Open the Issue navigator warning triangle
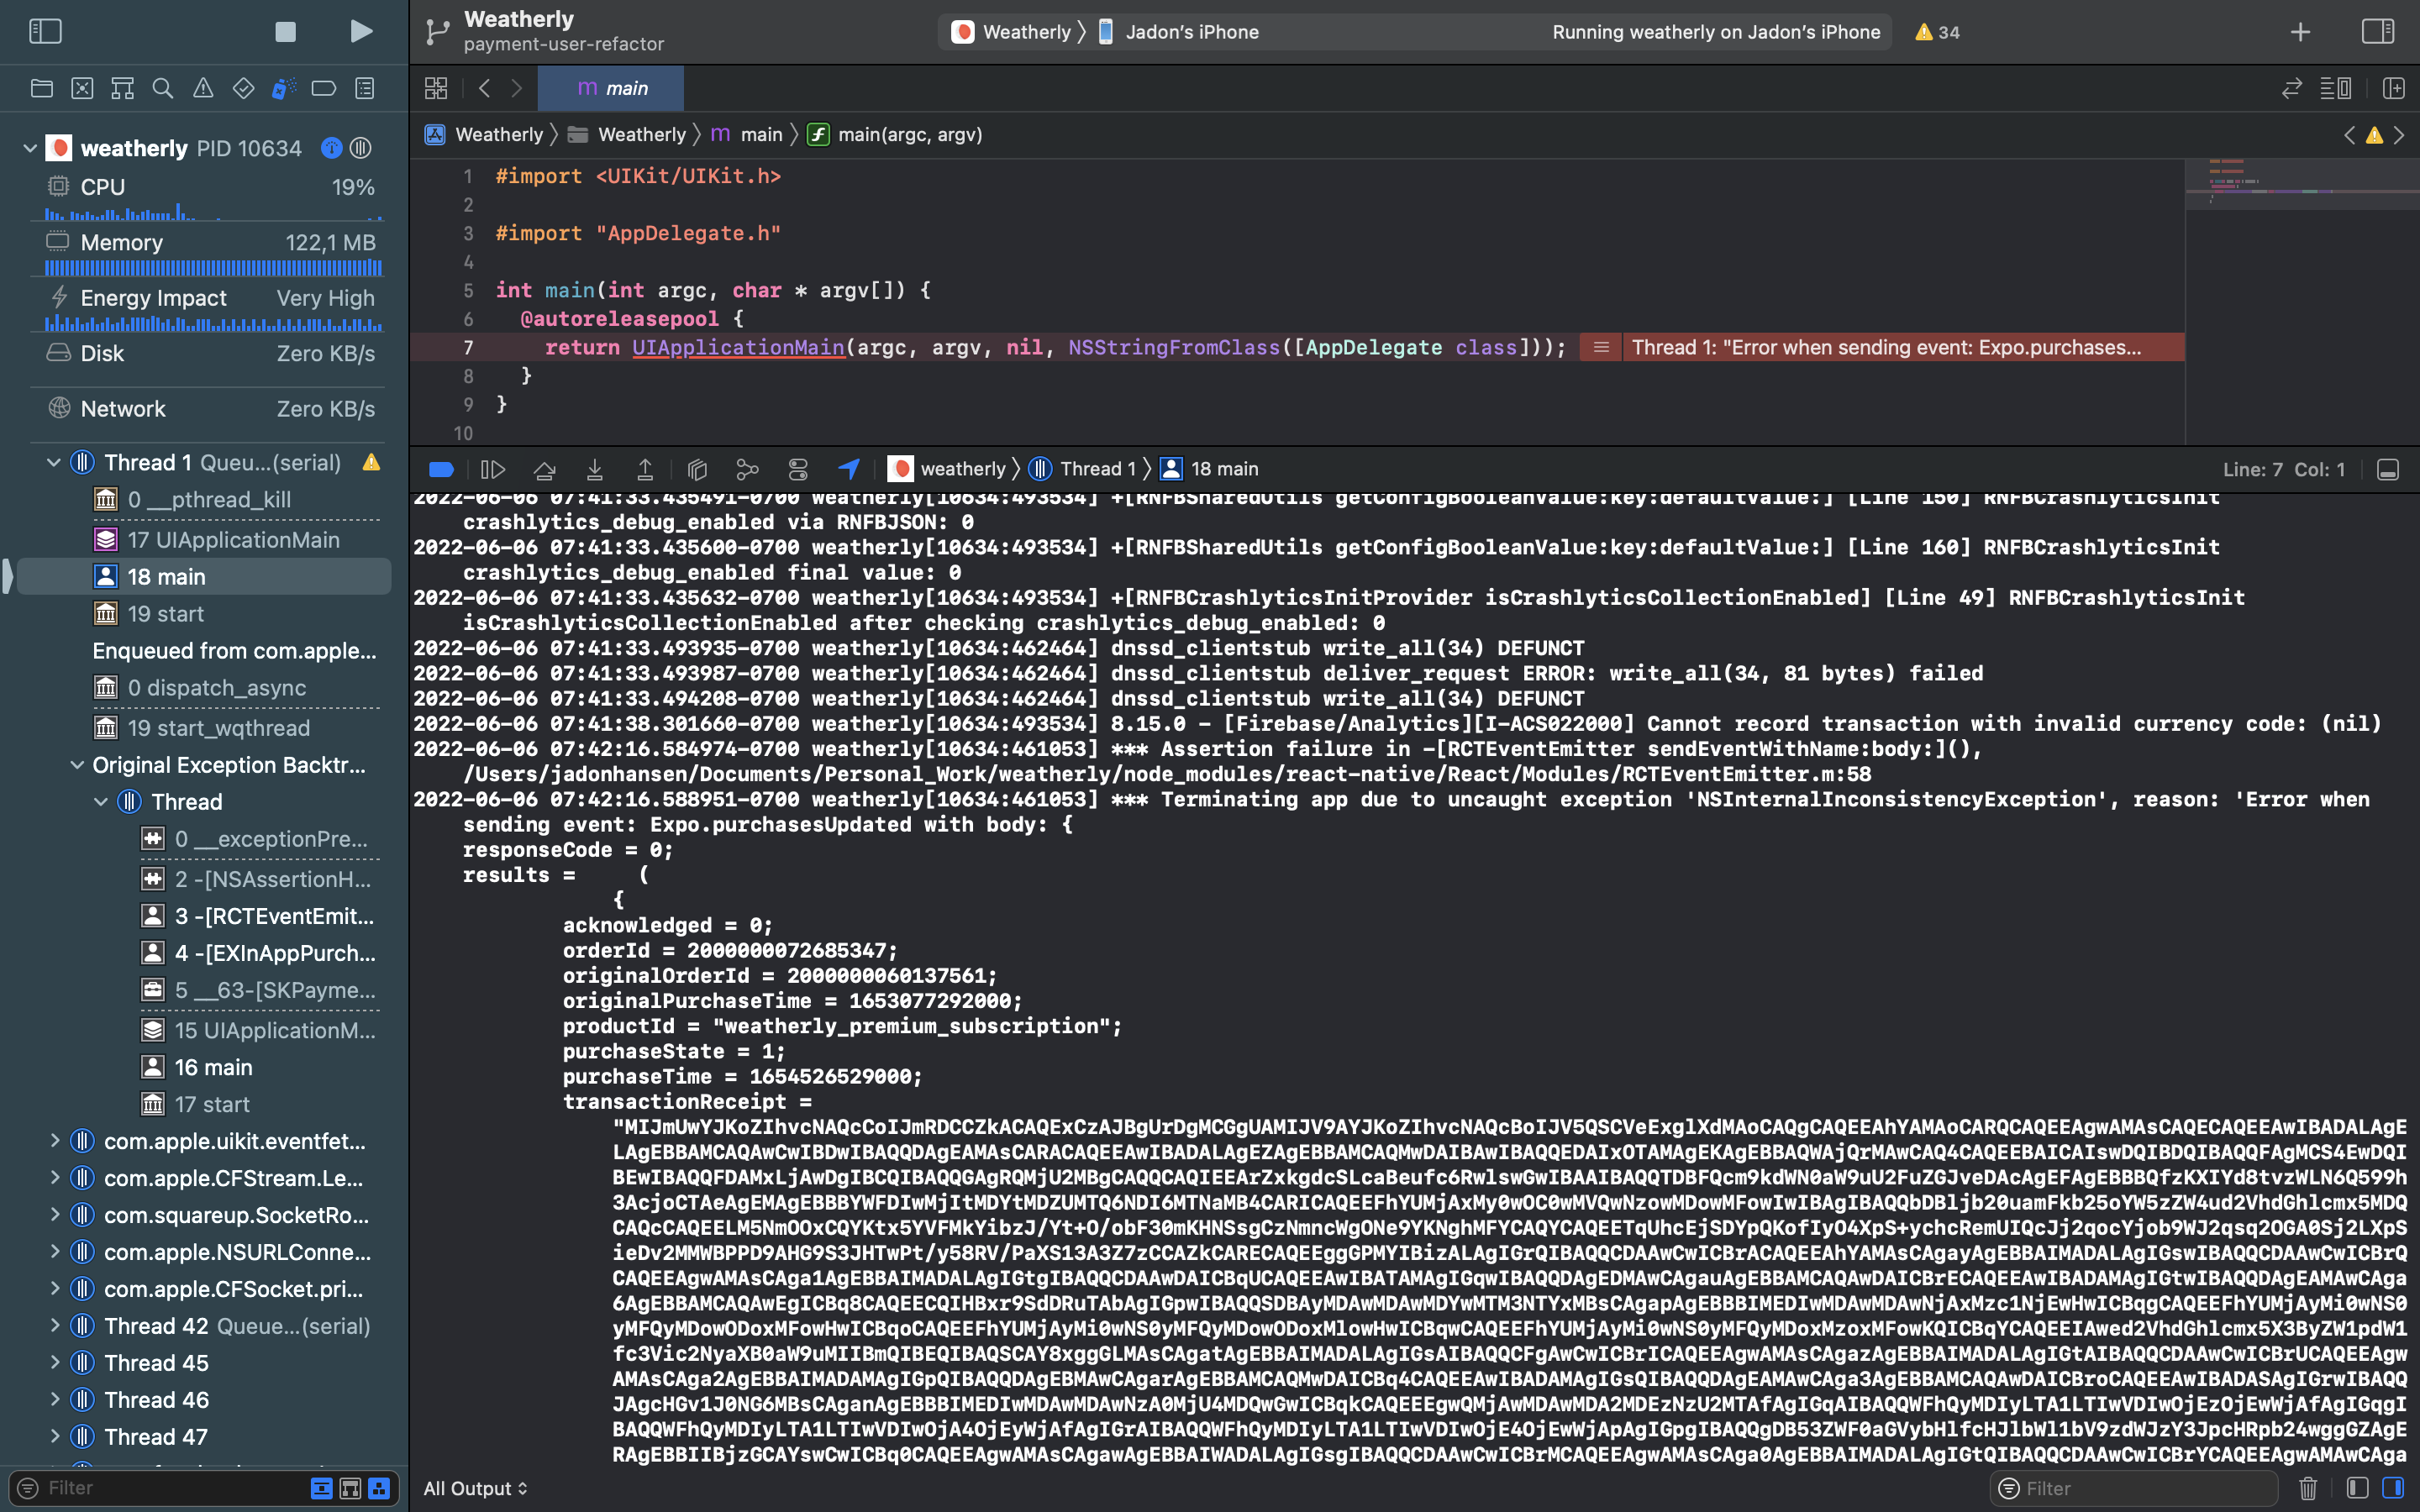2420x1512 pixels. (x=204, y=88)
